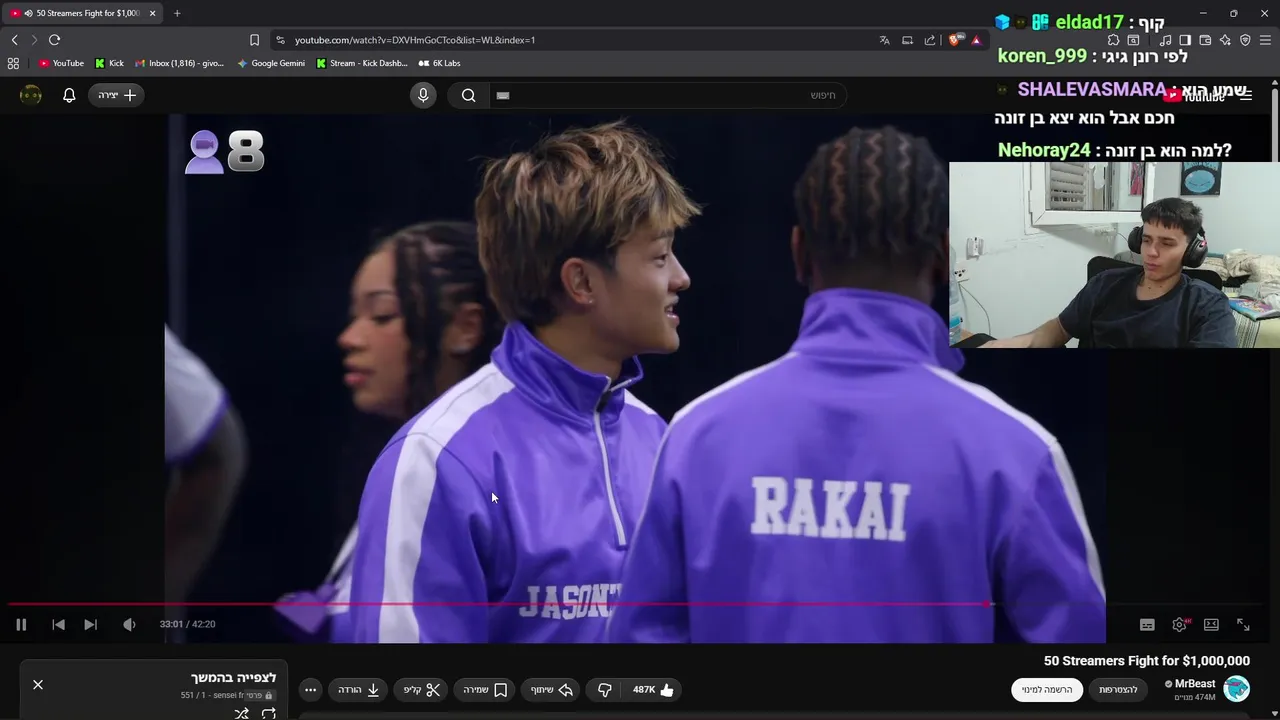Open the MrBeast channel name link
Screen dimensions: 1280x720
[x=1195, y=684]
